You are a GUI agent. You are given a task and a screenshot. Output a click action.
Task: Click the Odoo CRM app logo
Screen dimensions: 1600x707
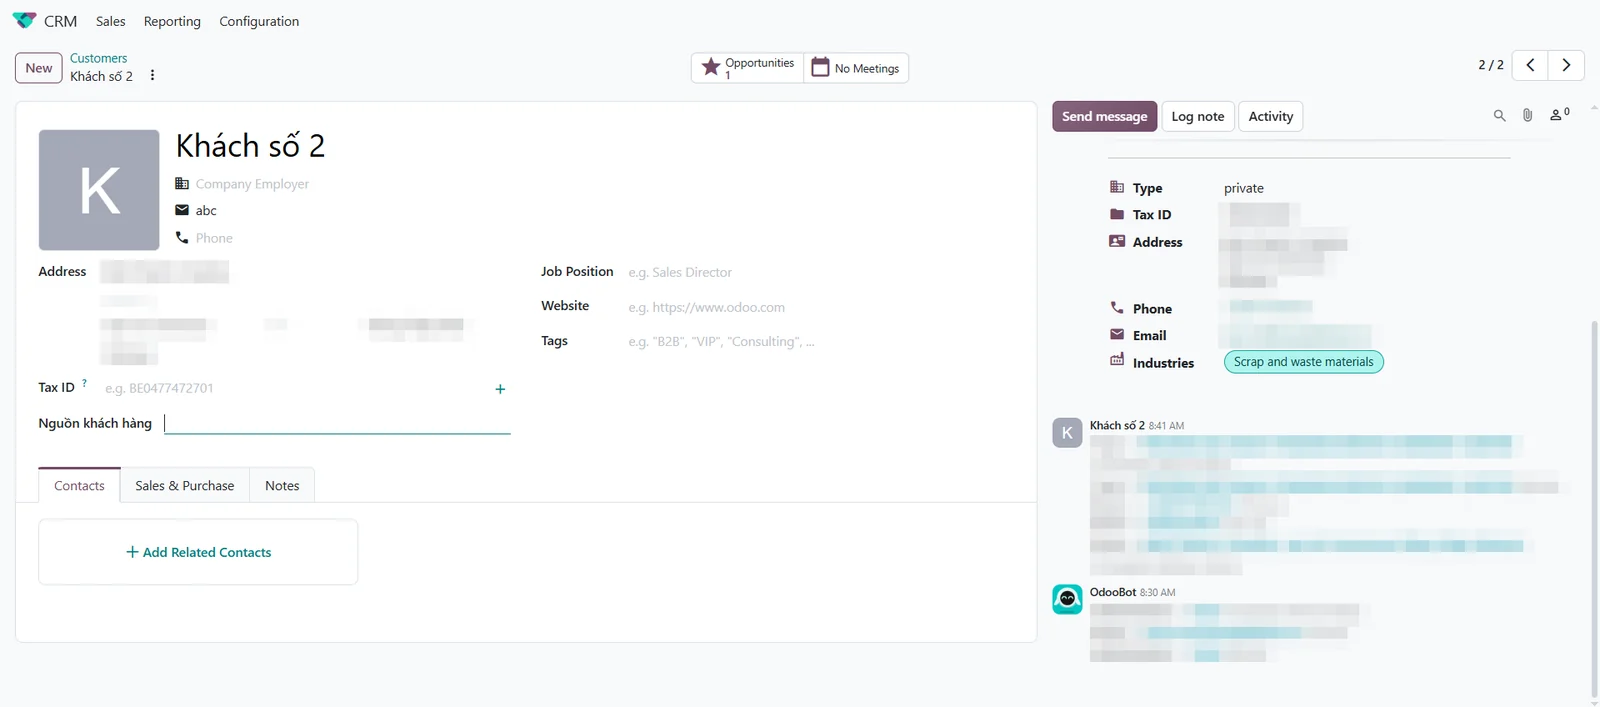[24, 21]
